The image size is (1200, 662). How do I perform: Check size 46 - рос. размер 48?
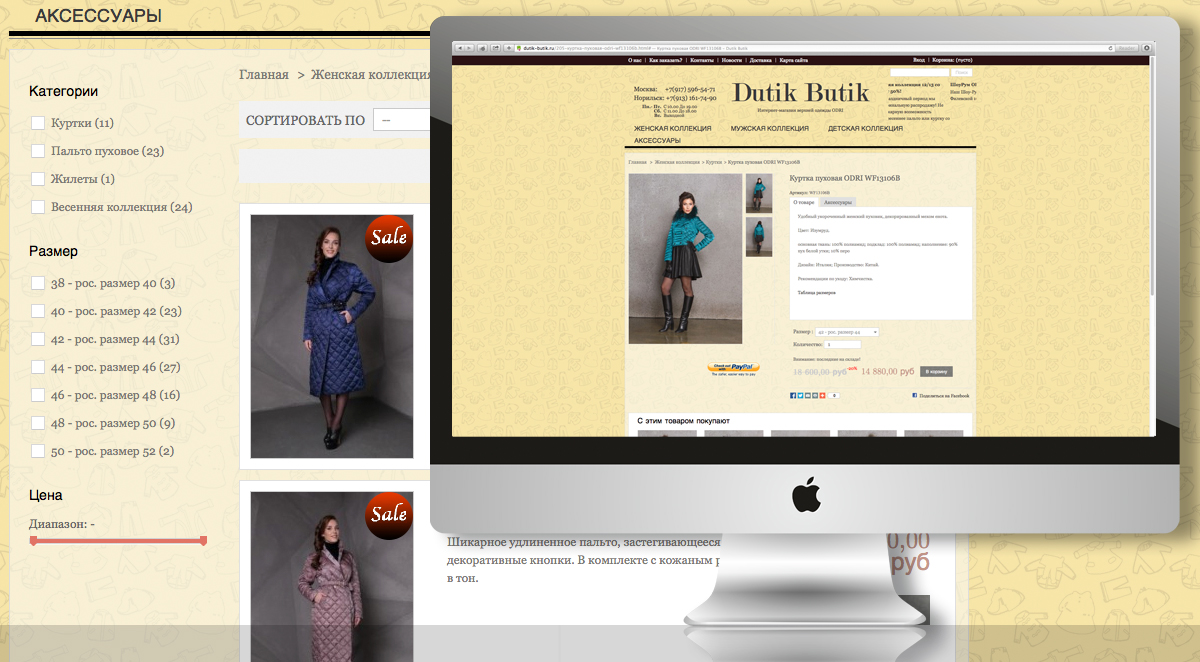[x=38, y=395]
